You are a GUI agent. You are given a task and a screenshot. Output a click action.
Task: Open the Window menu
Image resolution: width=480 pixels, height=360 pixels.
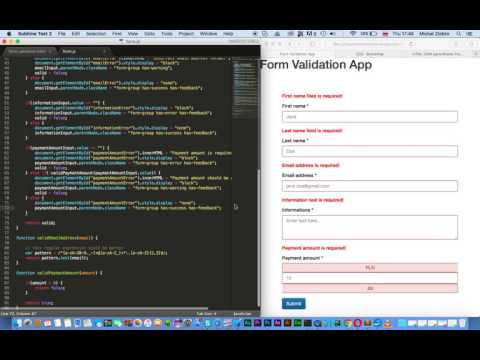click(x=208, y=34)
